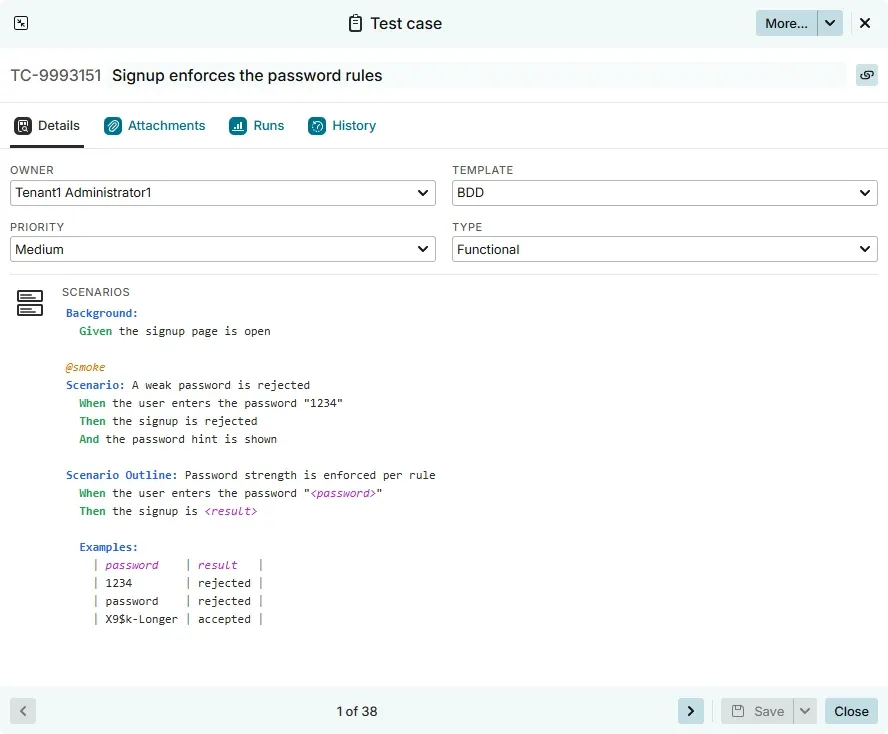Click the floppy disk icon on Save
Image resolution: width=888 pixels, height=734 pixels.
coord(738,711)
